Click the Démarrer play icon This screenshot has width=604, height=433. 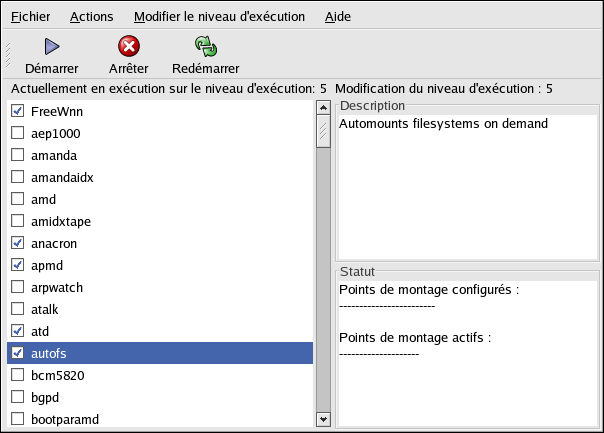(52, 47)
